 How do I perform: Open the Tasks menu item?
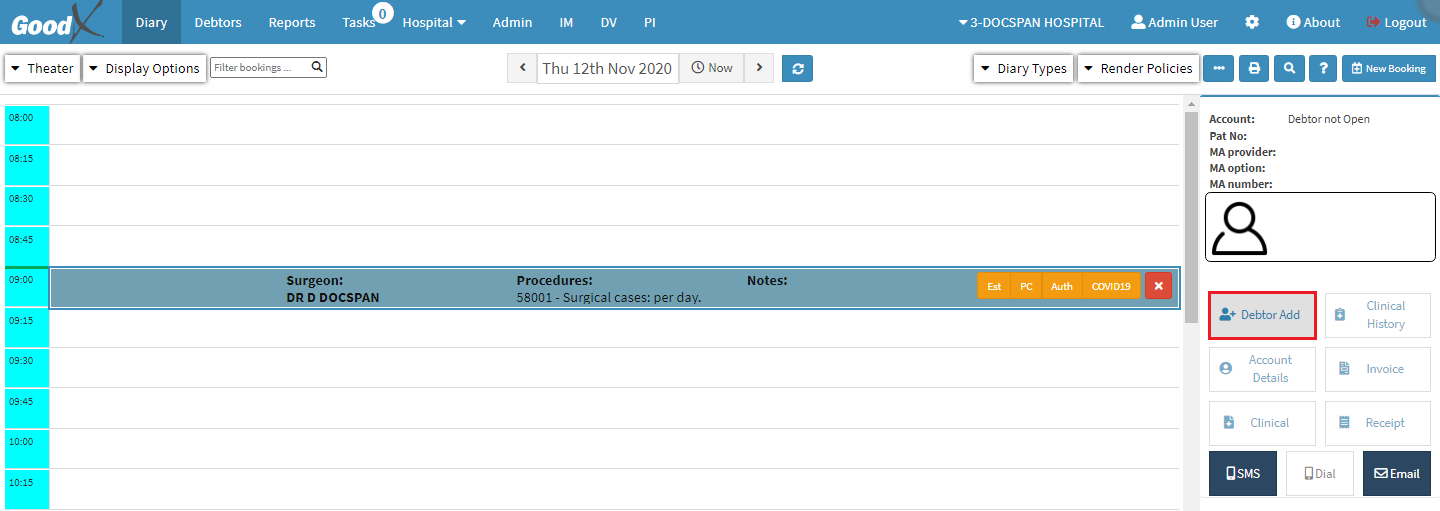pyautogui.click(x=358, y=22)
